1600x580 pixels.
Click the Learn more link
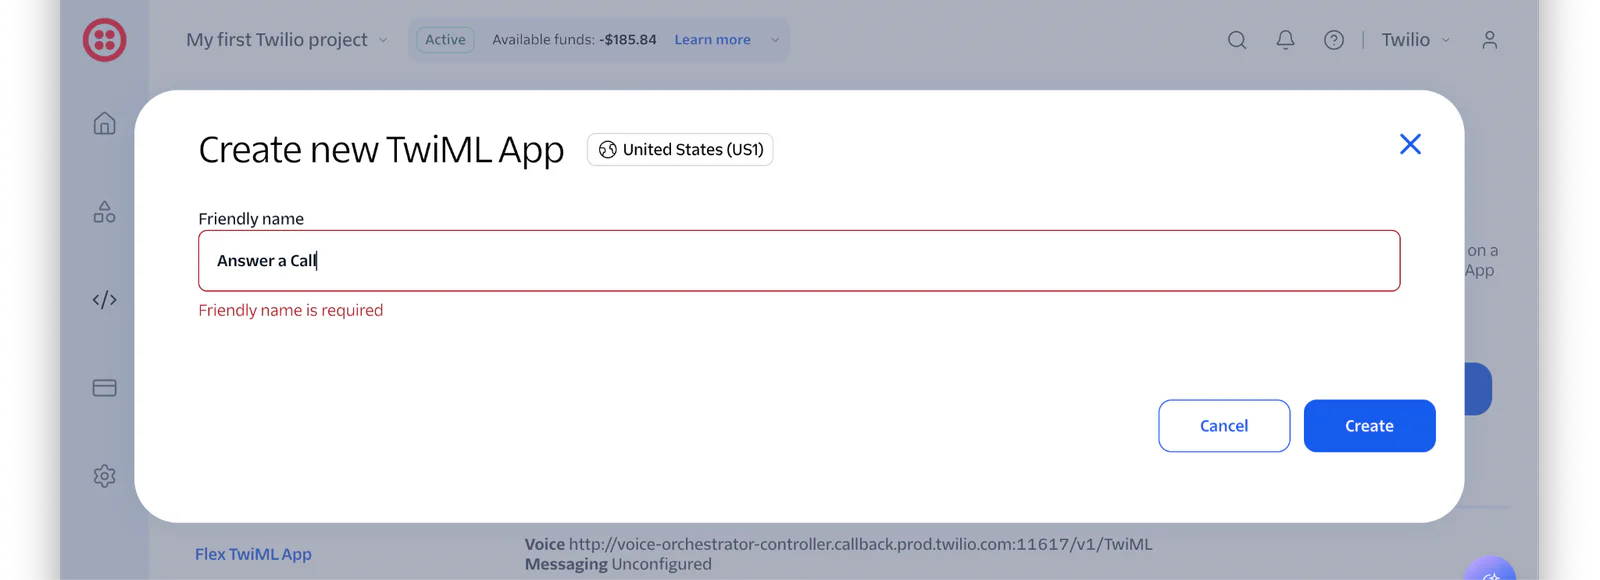tap(712, 40)
